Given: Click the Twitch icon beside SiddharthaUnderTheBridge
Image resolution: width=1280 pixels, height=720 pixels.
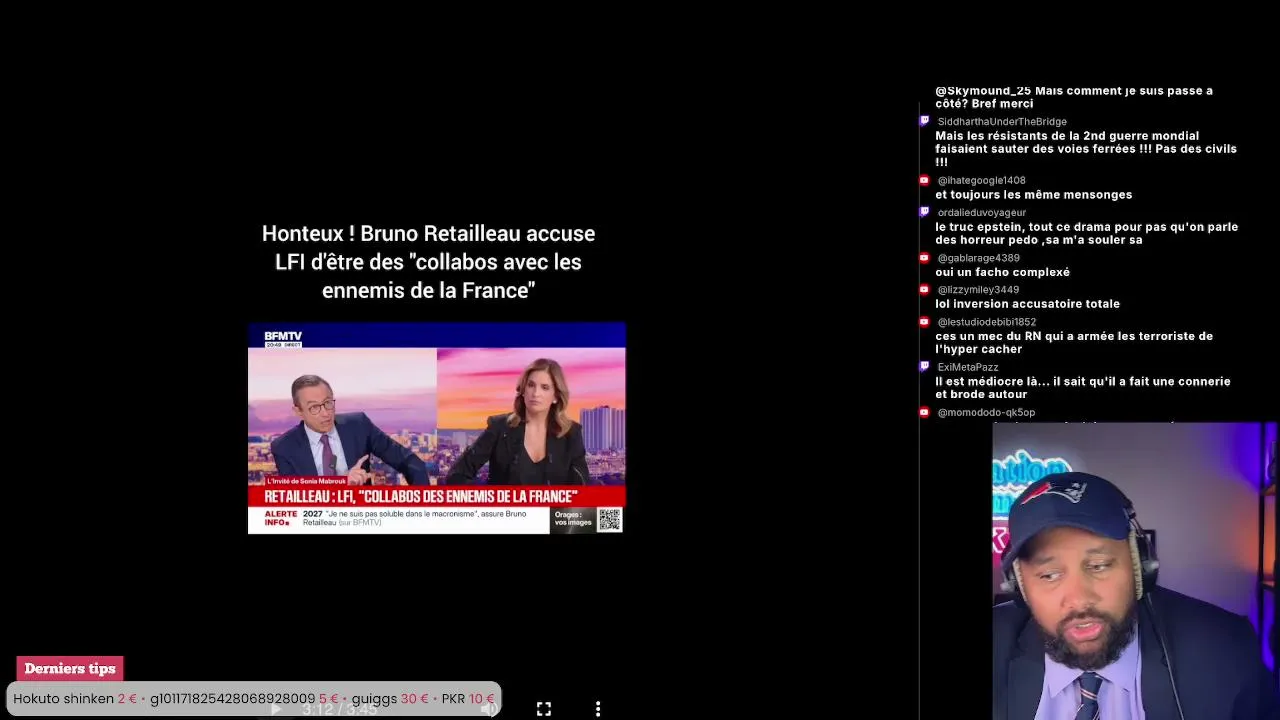Looking at the screenshot, I should click(924, 121).
